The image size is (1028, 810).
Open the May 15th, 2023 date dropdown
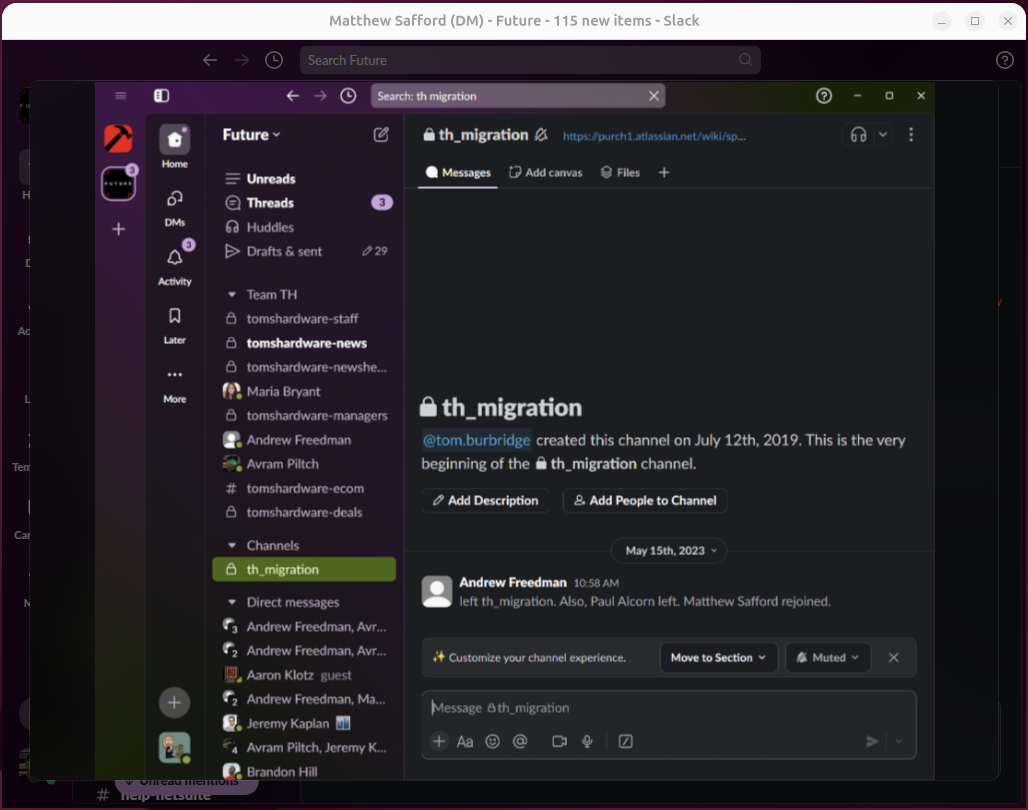coord(669,550)
